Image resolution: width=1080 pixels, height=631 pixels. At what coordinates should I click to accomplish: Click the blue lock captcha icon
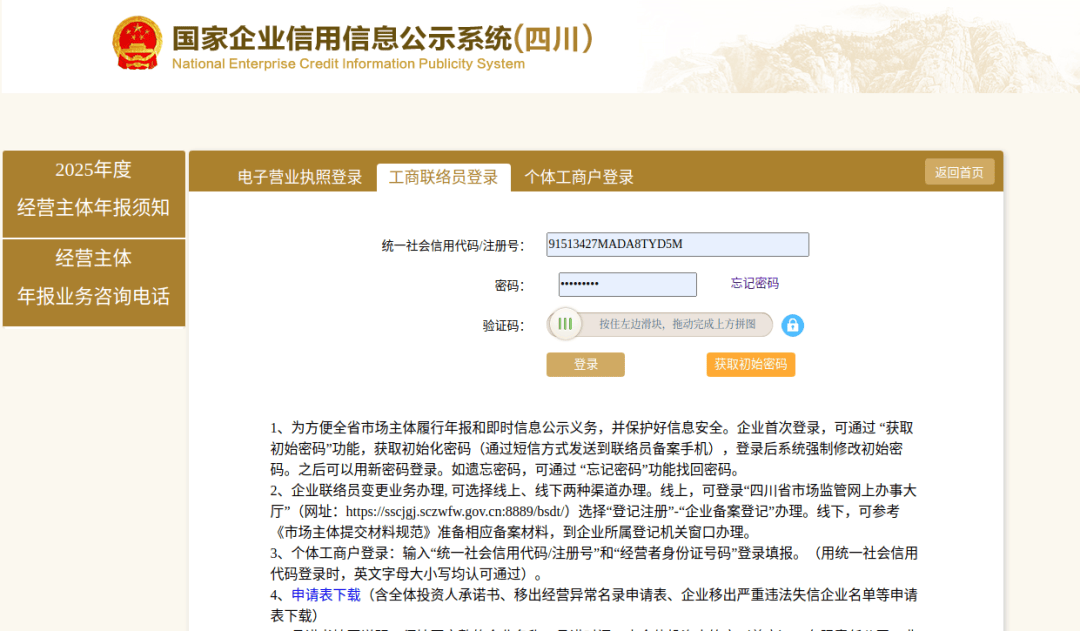point(793,324)
